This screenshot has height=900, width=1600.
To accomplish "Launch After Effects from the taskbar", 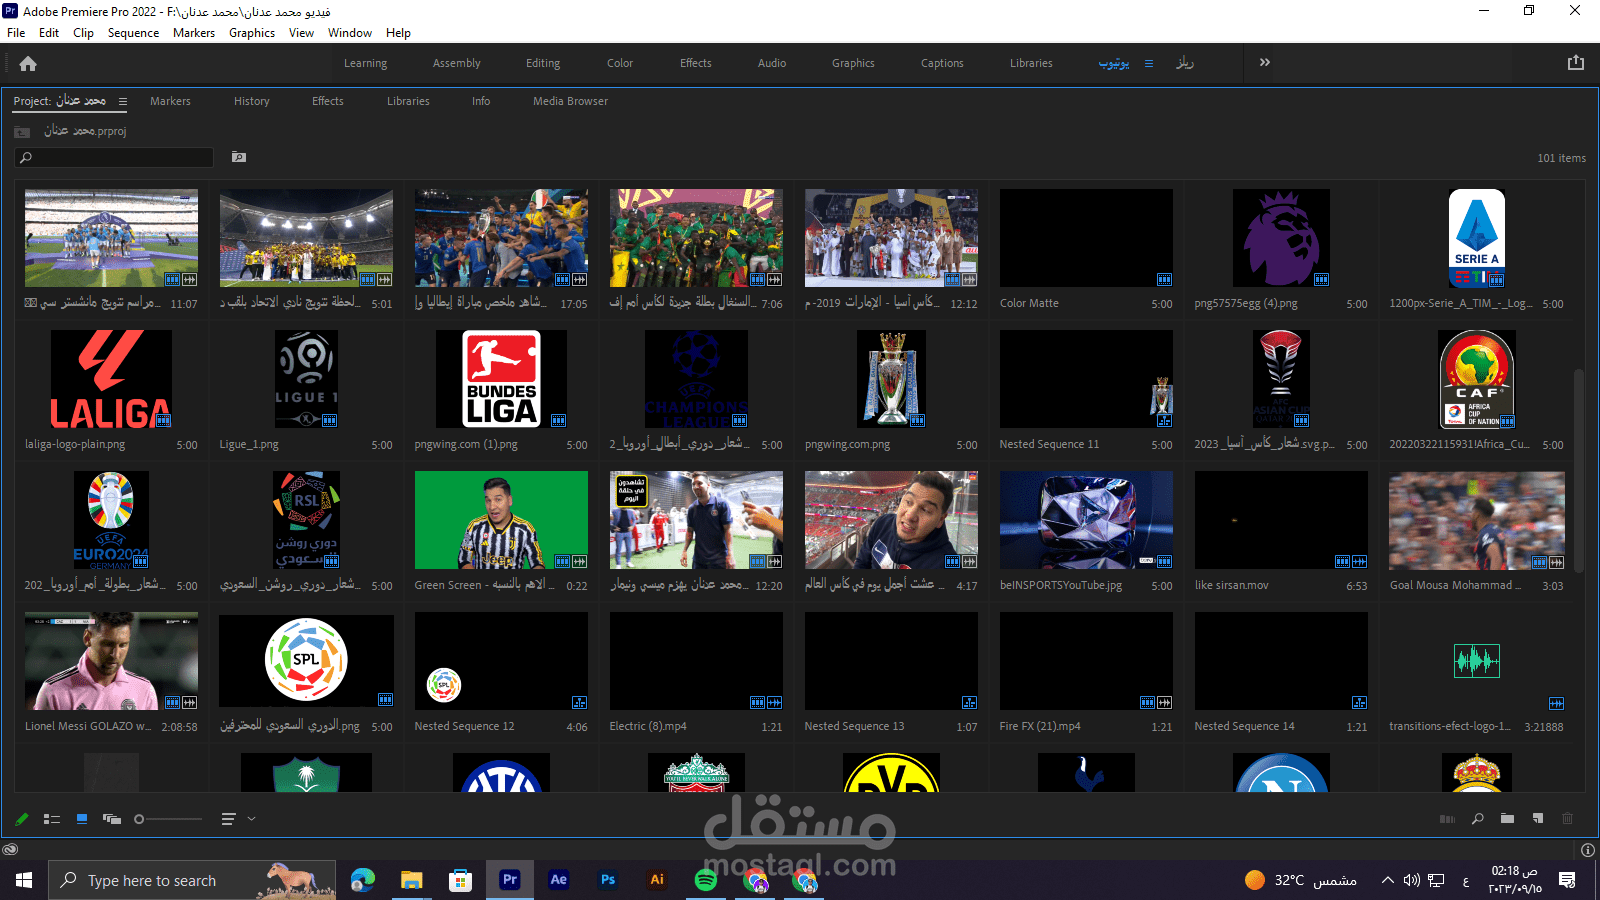I will pyautogui.click(x=559, y=880).
